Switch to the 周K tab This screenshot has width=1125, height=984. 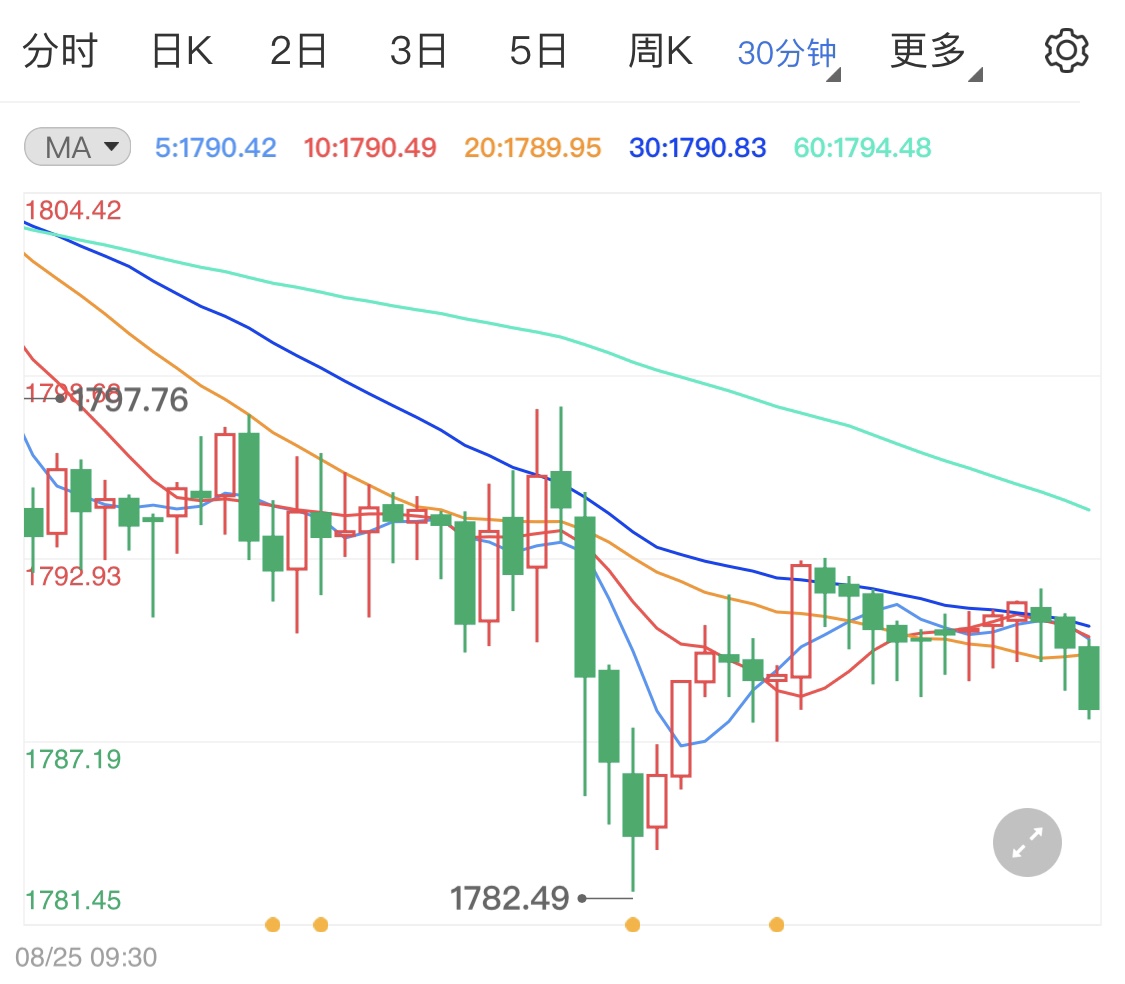[660, 51]
